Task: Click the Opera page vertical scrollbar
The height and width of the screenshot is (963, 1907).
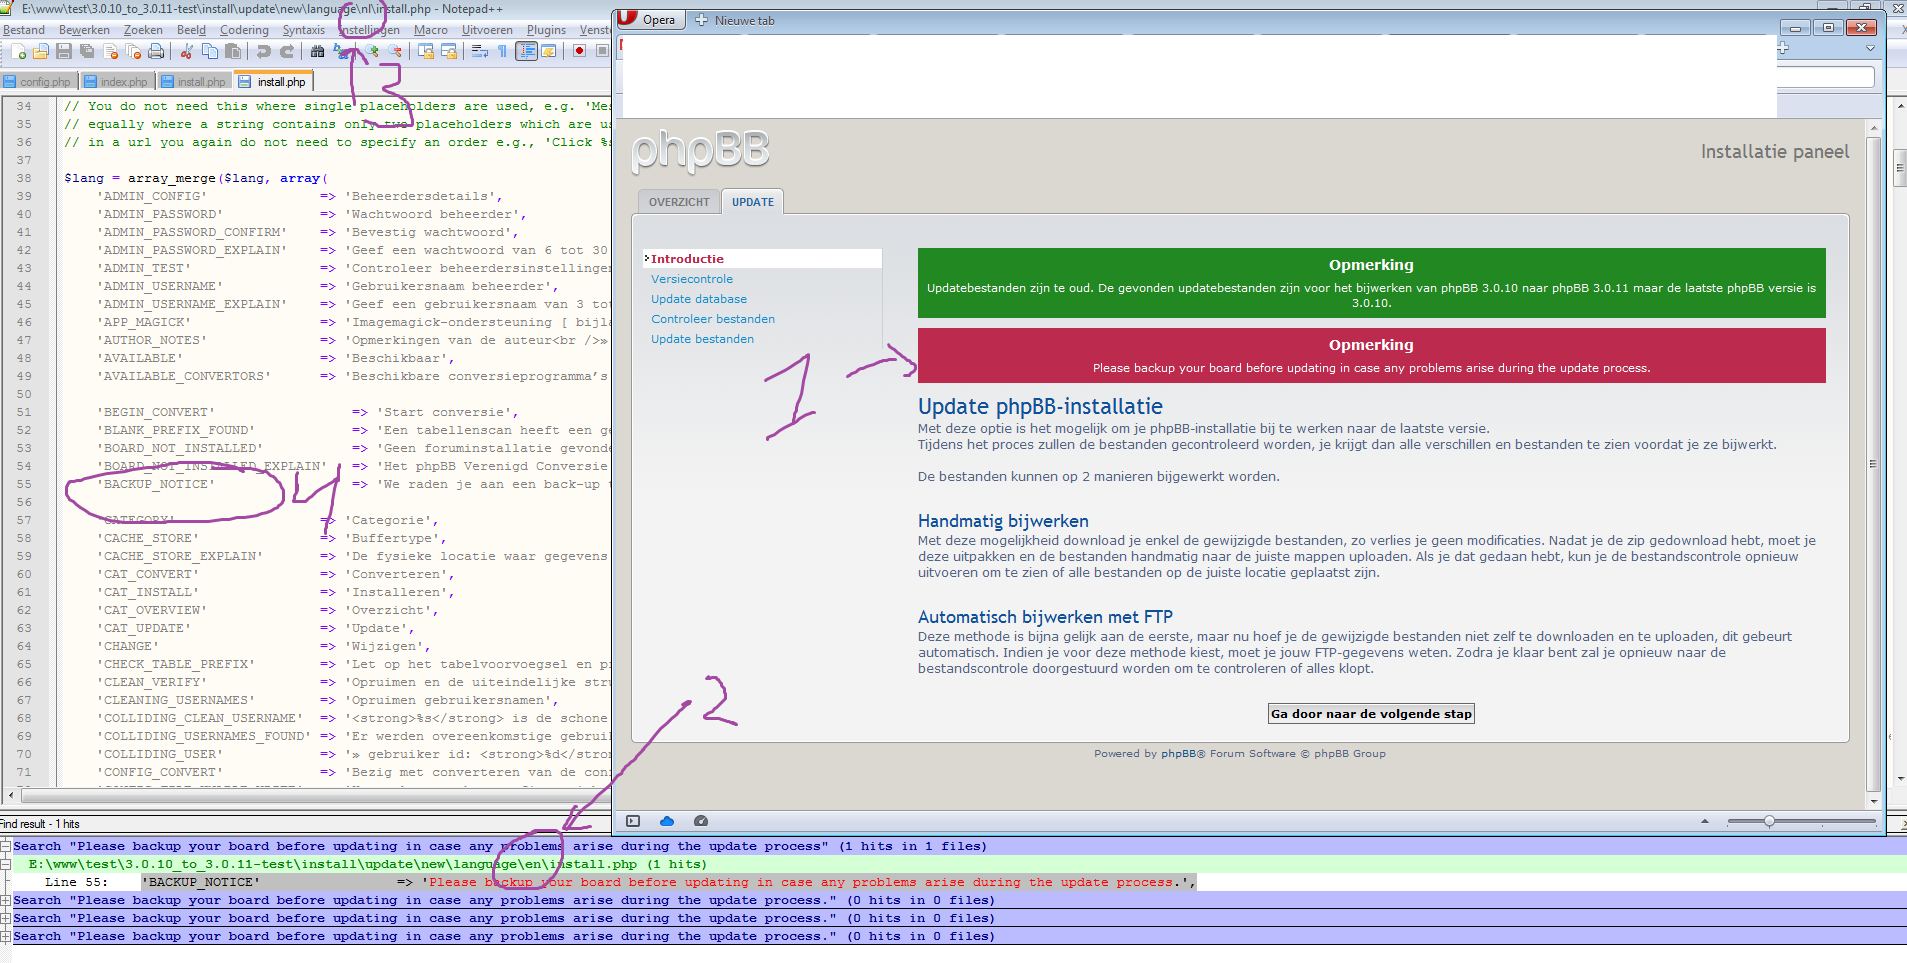Action: (1873, 465)
